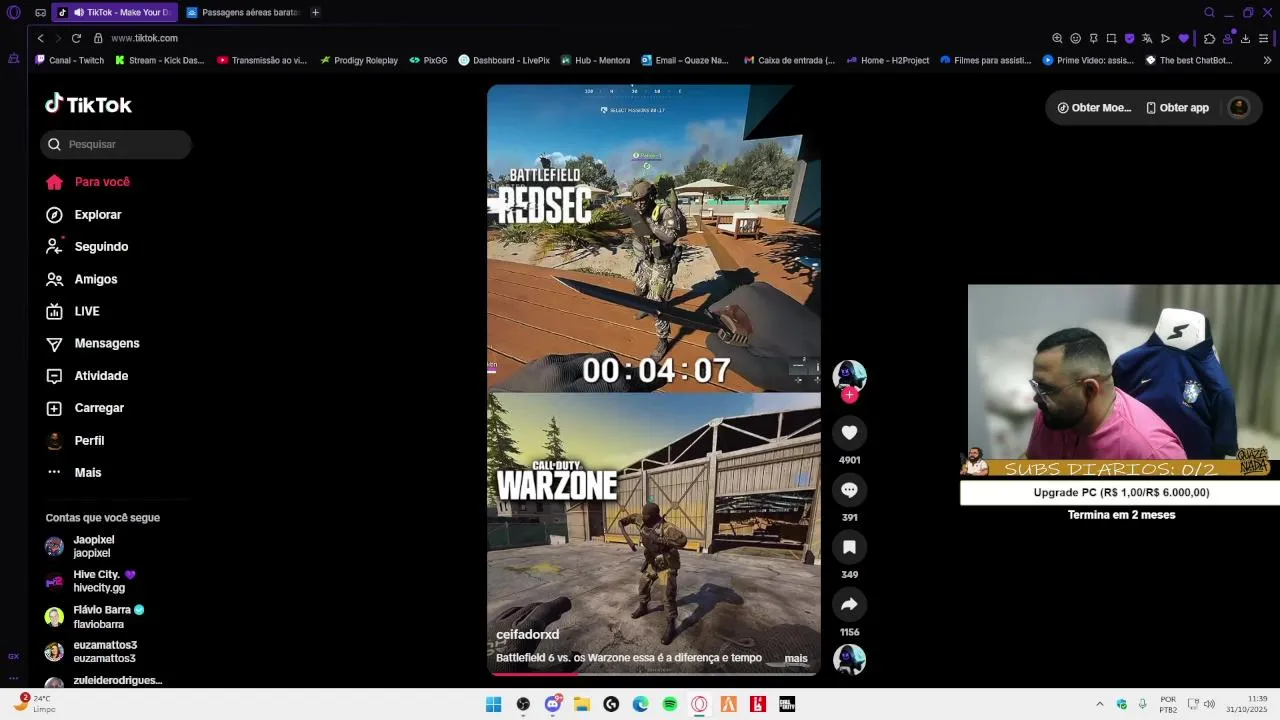Open the profile avatar menu at top right
This screenshot has height=720, width=1280.
coord(1238,108)
